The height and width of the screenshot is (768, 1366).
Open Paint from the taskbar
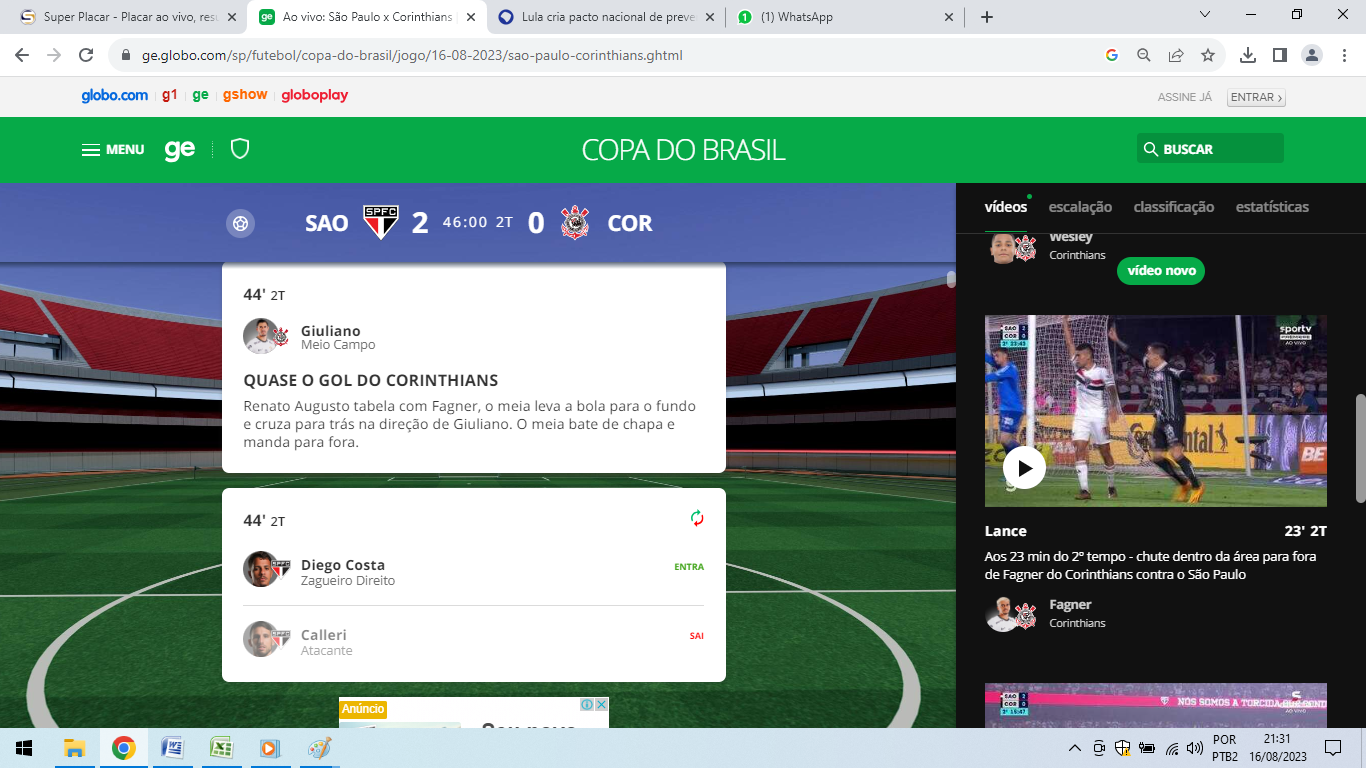click(x=319, y=748)
